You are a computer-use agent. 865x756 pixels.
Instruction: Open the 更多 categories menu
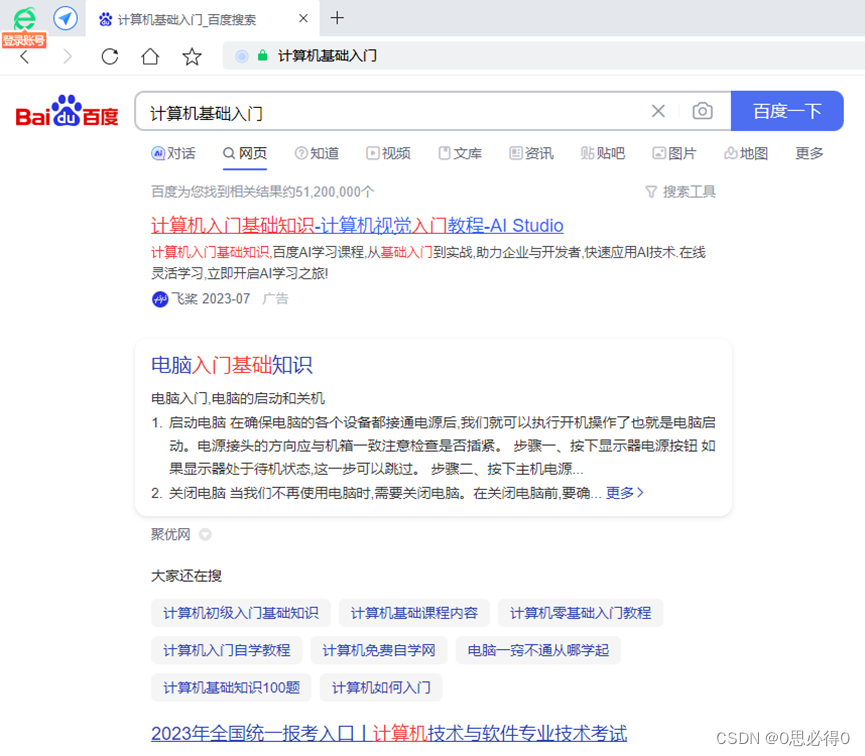(x=809, y=153)
